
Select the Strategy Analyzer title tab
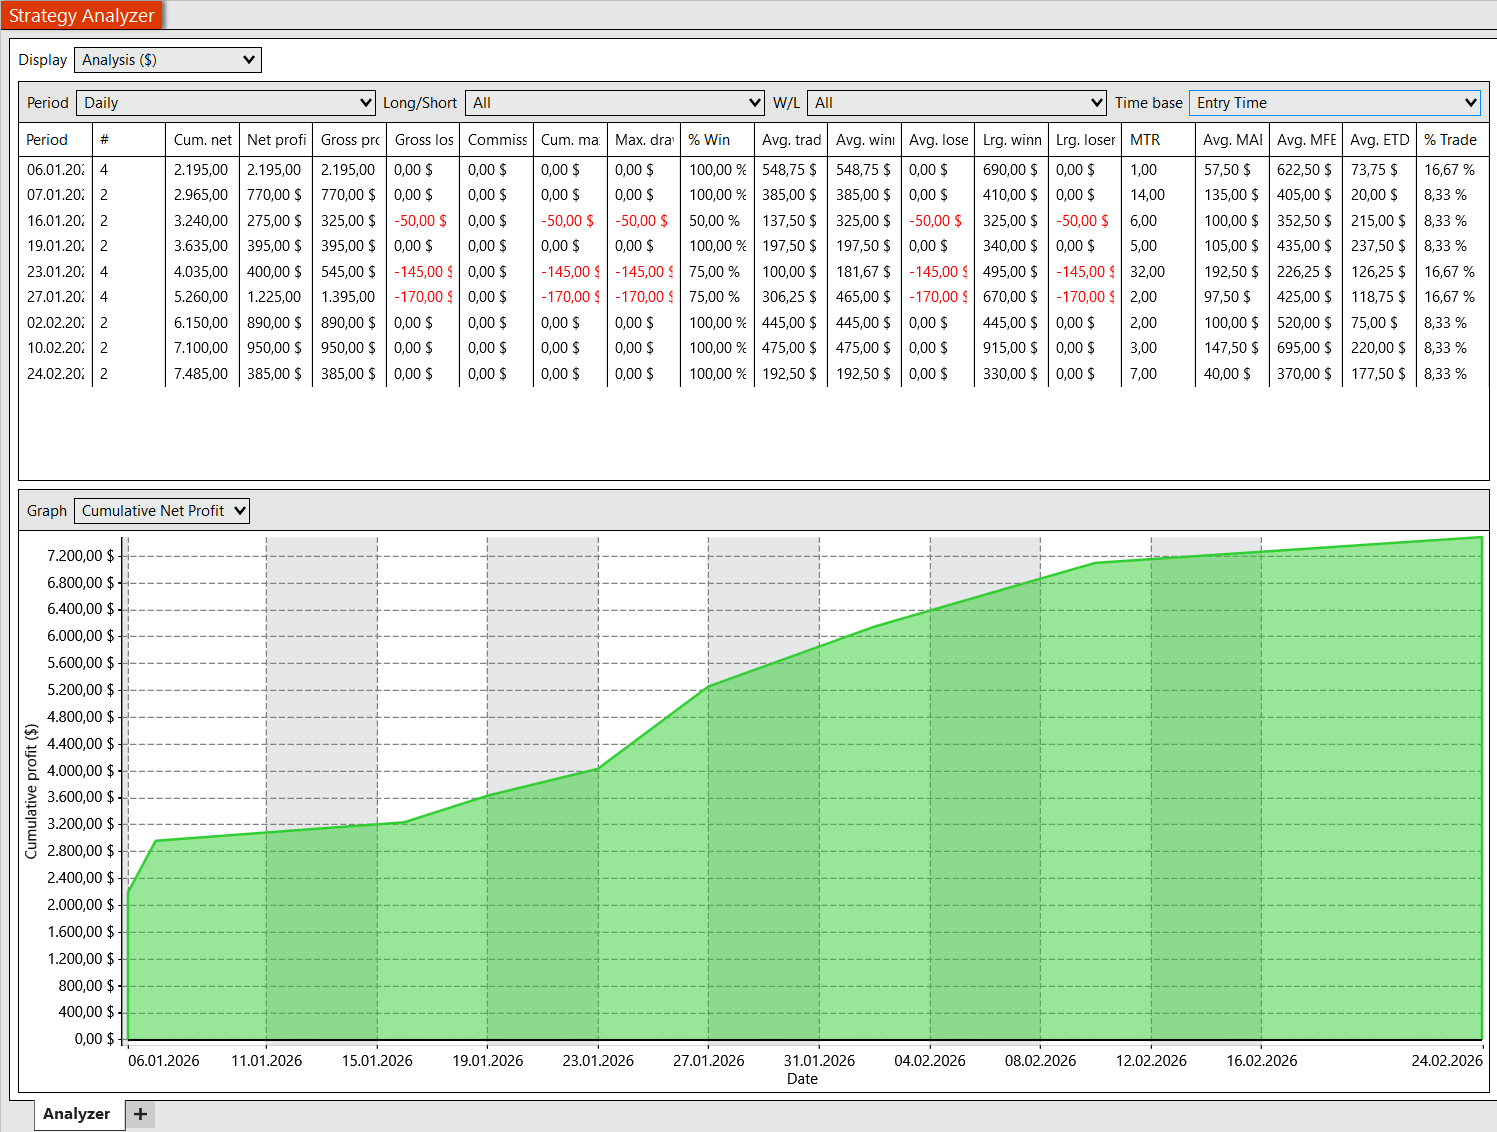[x=82, y=15]
